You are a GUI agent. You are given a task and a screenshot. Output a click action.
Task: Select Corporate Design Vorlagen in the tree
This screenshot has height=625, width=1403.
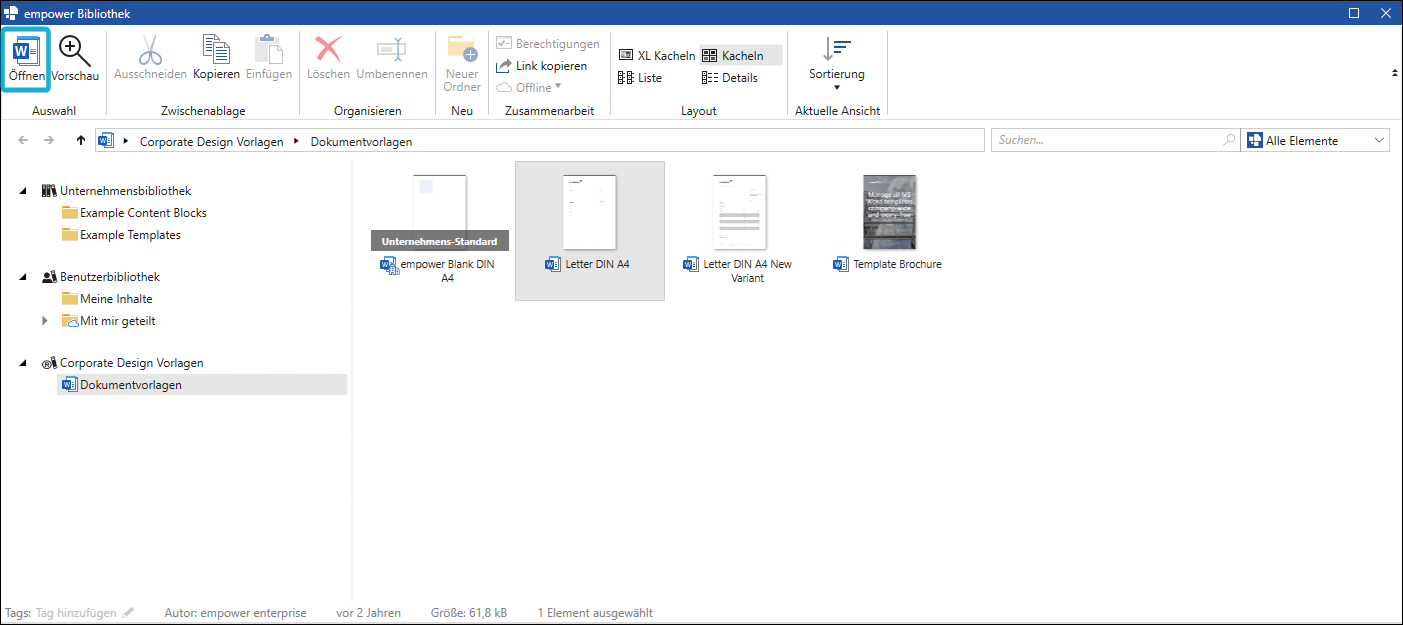click(x=131, y=363)
